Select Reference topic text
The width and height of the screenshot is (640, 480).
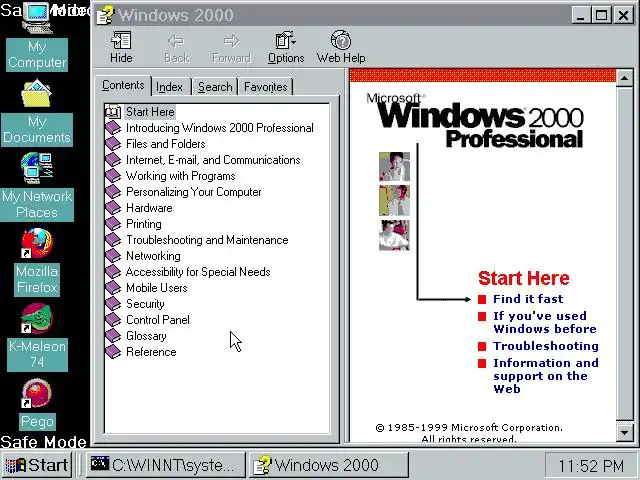(x=151, y=352)
